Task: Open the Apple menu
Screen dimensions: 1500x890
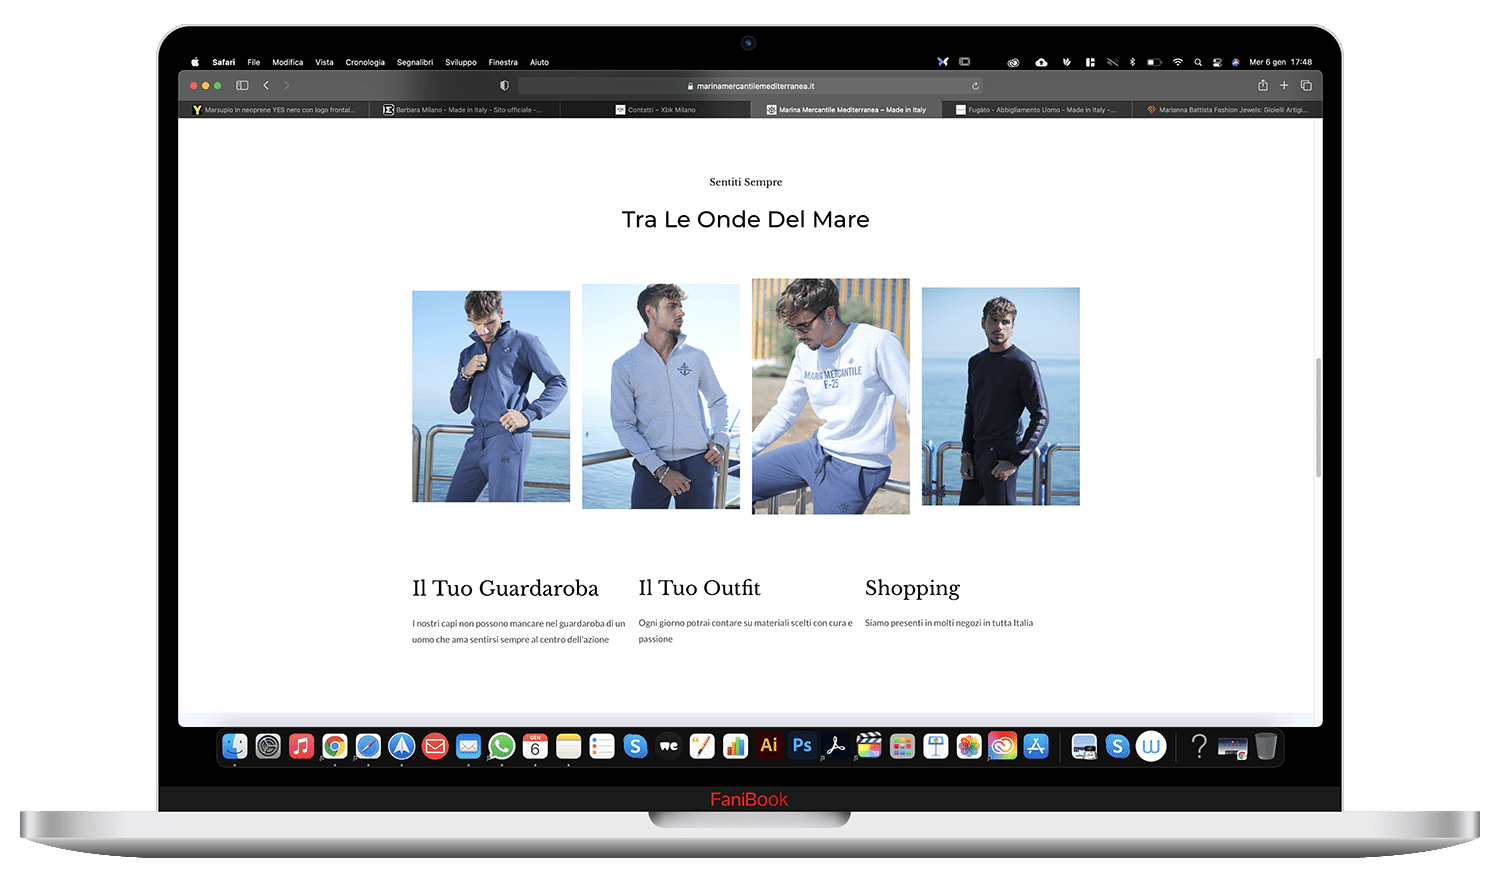Action: coord(195,62)
